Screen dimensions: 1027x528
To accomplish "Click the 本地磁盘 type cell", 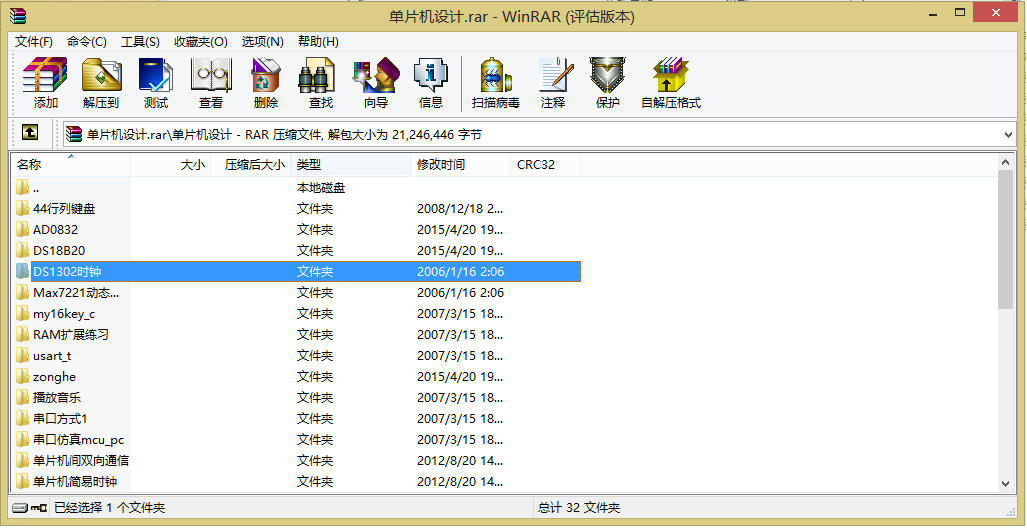I will click(321, 188).
